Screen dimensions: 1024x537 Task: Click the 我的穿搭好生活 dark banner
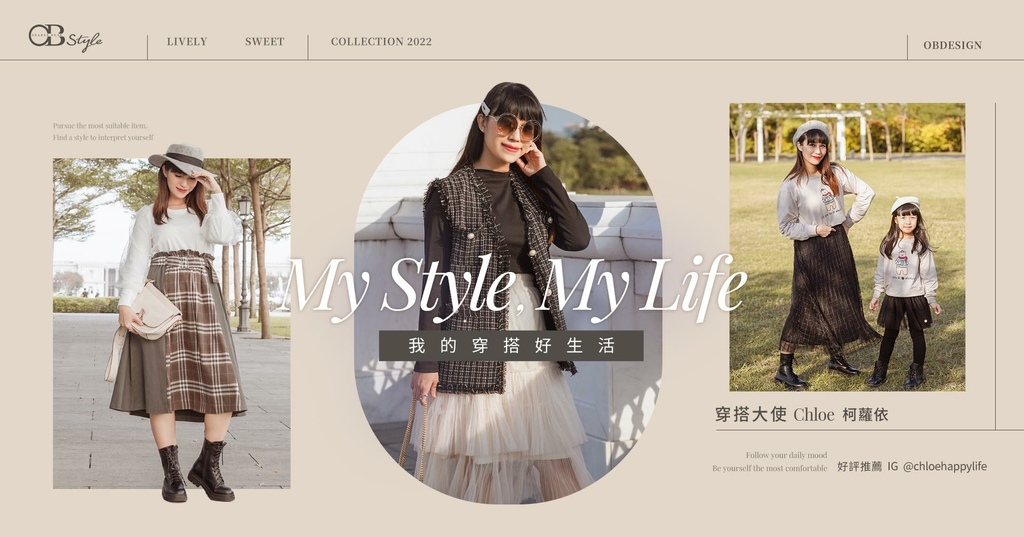click(511, 346)
